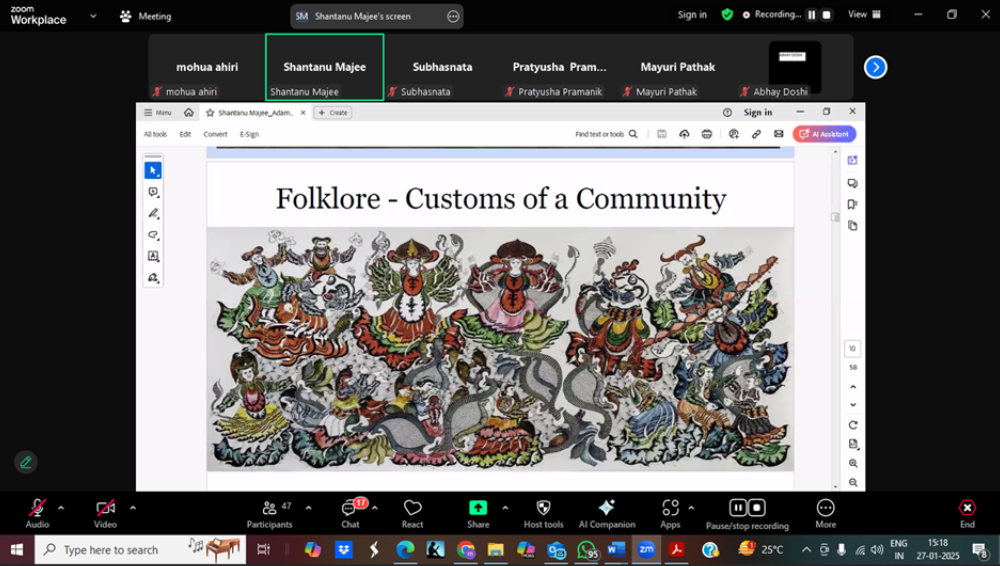
Task: Open page thumbnails panel icon
Action: [853, 225]
